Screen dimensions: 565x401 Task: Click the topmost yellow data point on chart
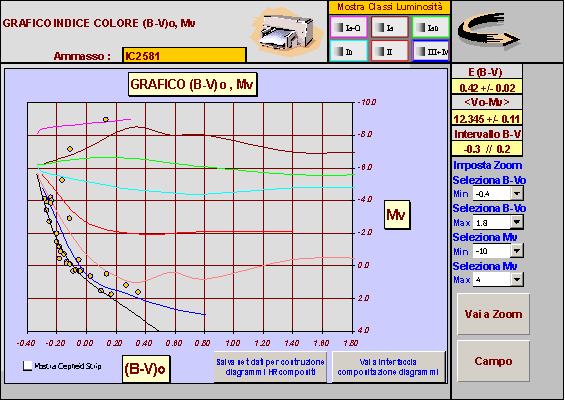(106, 119)
